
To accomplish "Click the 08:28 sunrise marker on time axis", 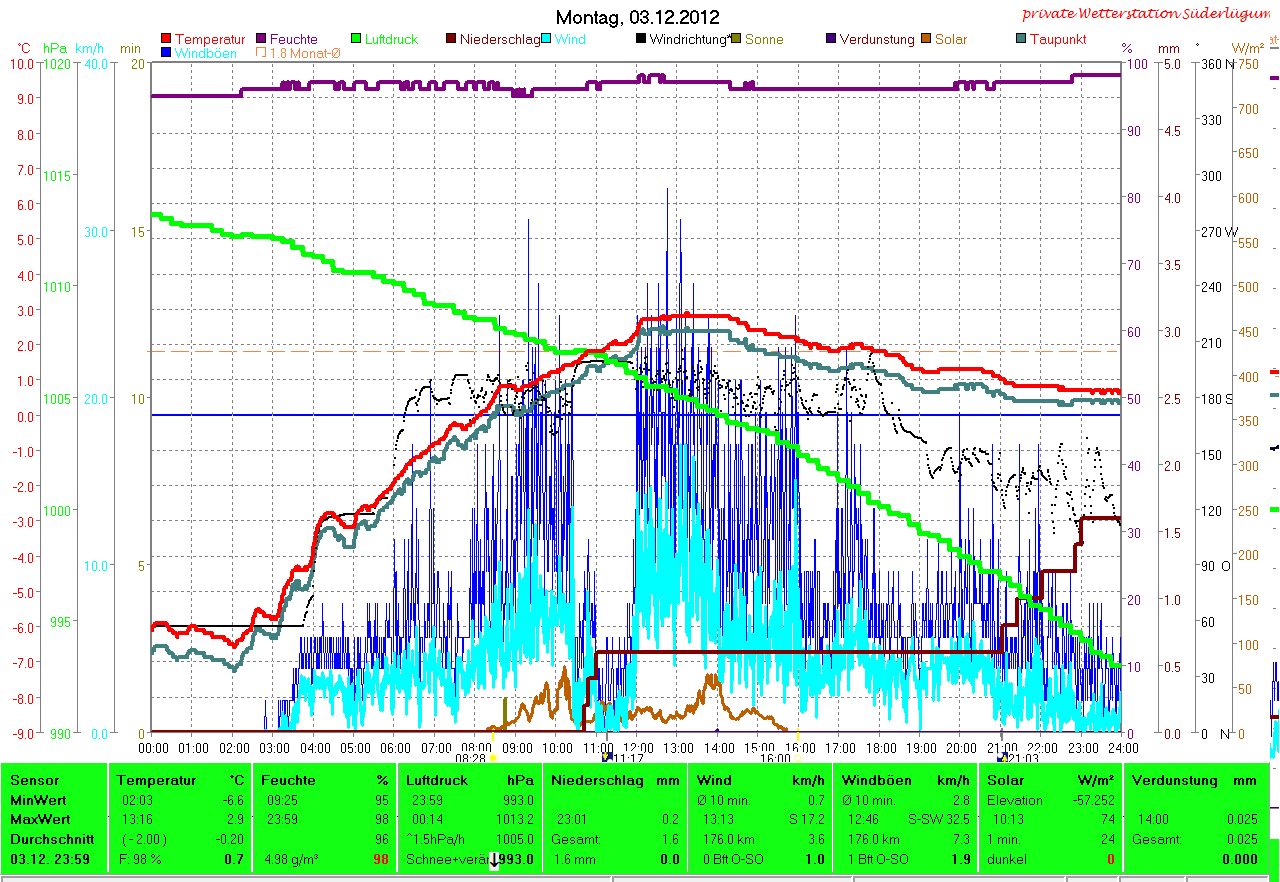I will 471,759.
